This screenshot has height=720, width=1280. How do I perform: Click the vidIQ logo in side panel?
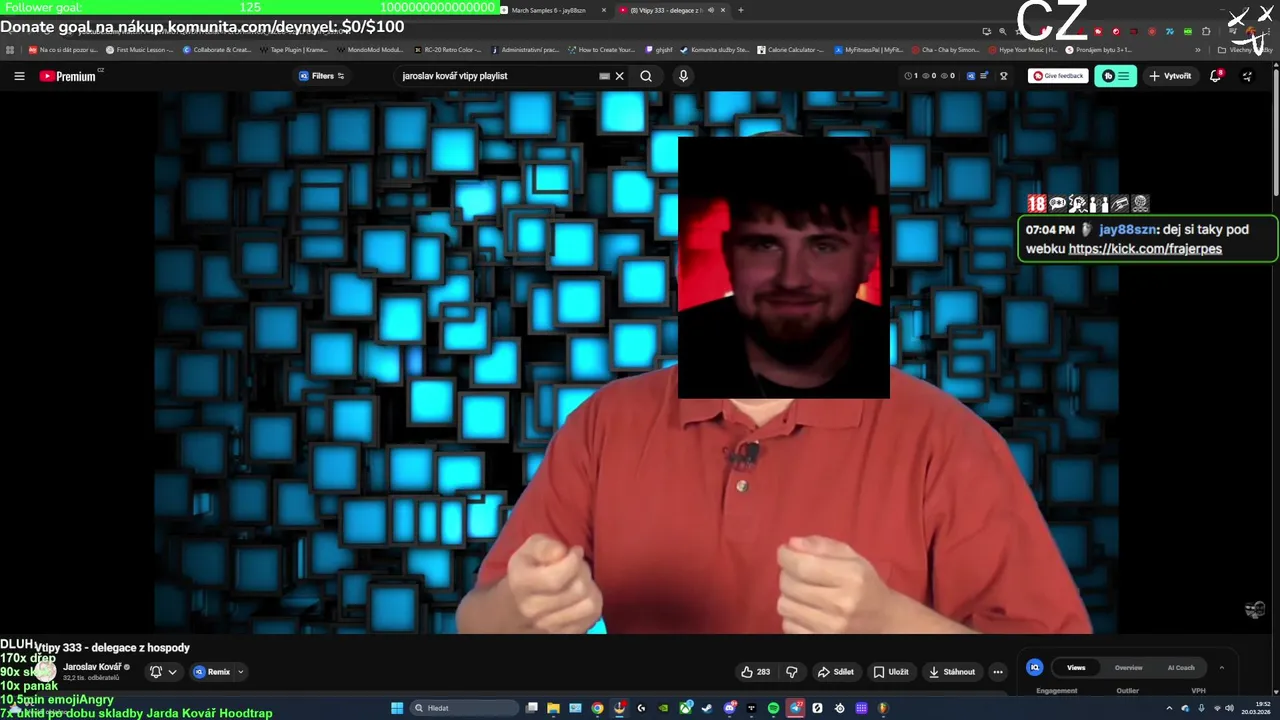pyautogui.click(x=1035, y=667)
